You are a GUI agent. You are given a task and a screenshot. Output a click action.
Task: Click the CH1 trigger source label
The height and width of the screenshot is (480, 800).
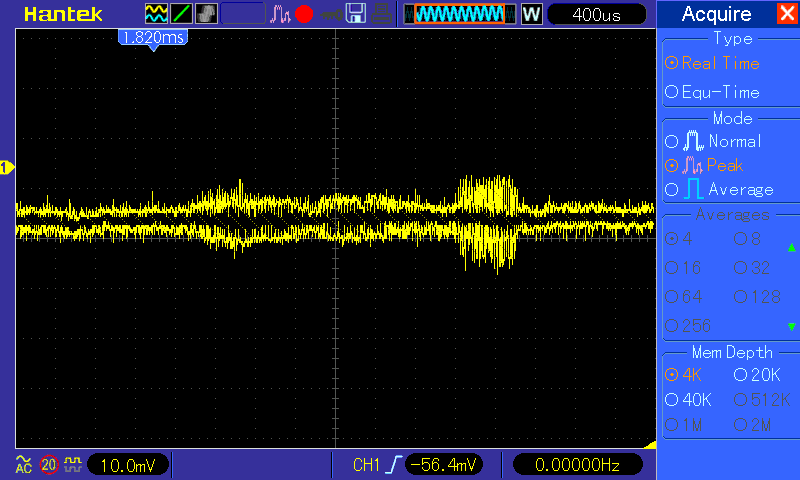pos(366,465)
